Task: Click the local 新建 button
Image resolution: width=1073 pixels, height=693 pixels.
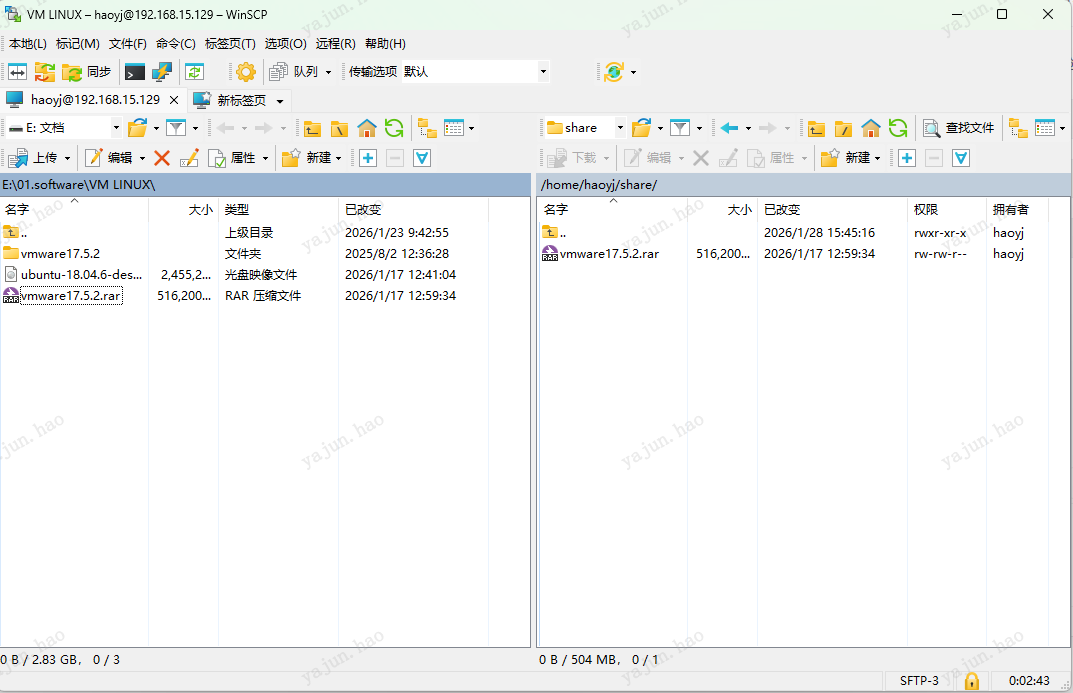Action: (x=307, y=158)
